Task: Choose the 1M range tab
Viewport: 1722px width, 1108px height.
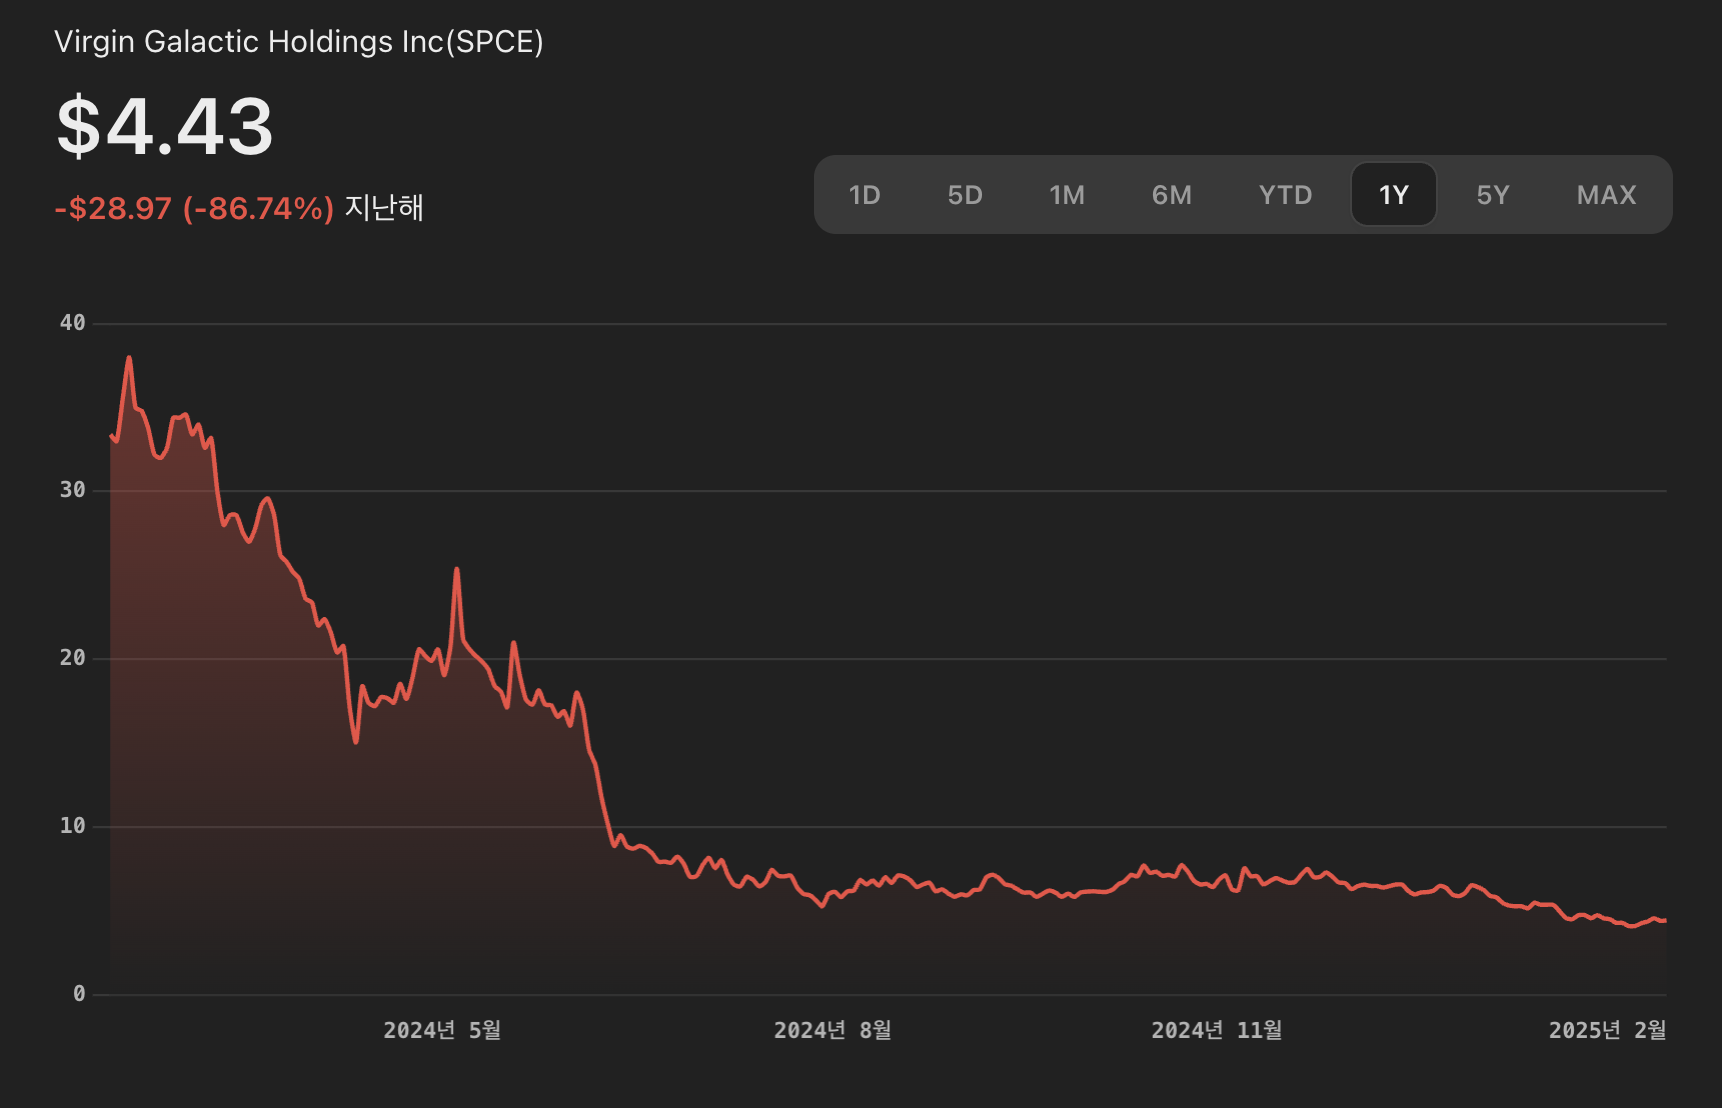Action: click(1067, 195)
